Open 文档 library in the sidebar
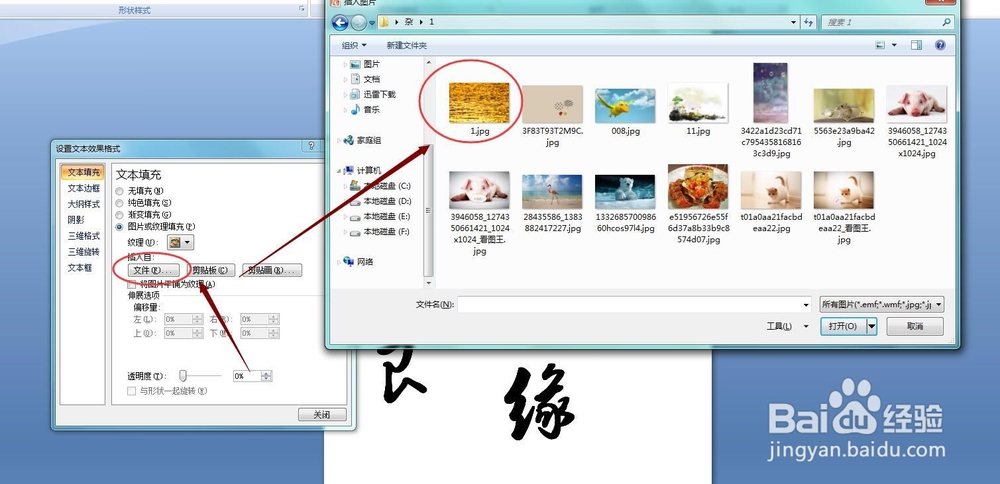 click(x=365, y=79)
